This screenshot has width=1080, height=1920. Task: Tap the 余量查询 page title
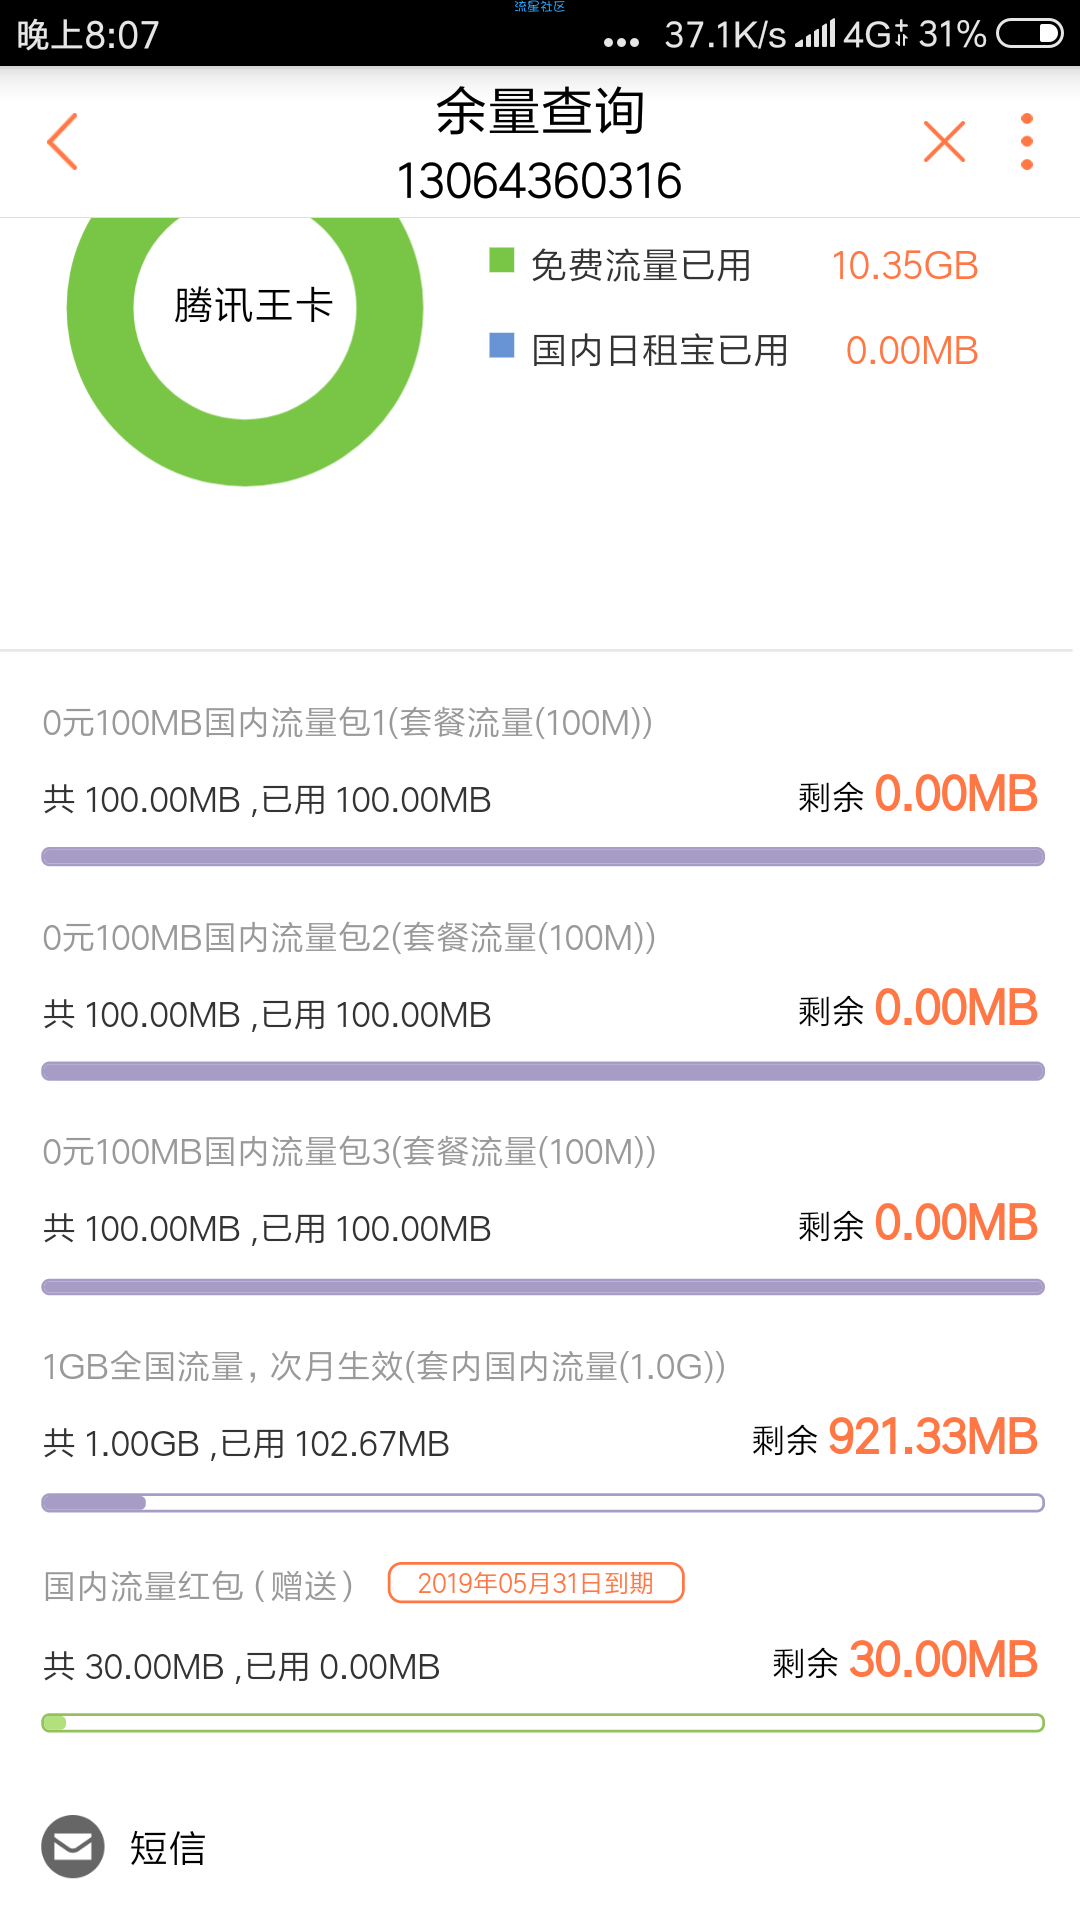pos(540,111)
